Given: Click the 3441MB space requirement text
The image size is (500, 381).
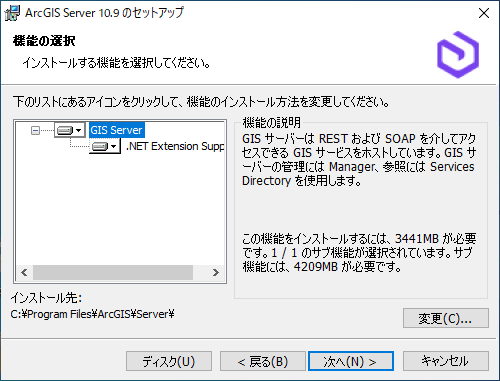Looking at the screenshot, I should (416, 239).
